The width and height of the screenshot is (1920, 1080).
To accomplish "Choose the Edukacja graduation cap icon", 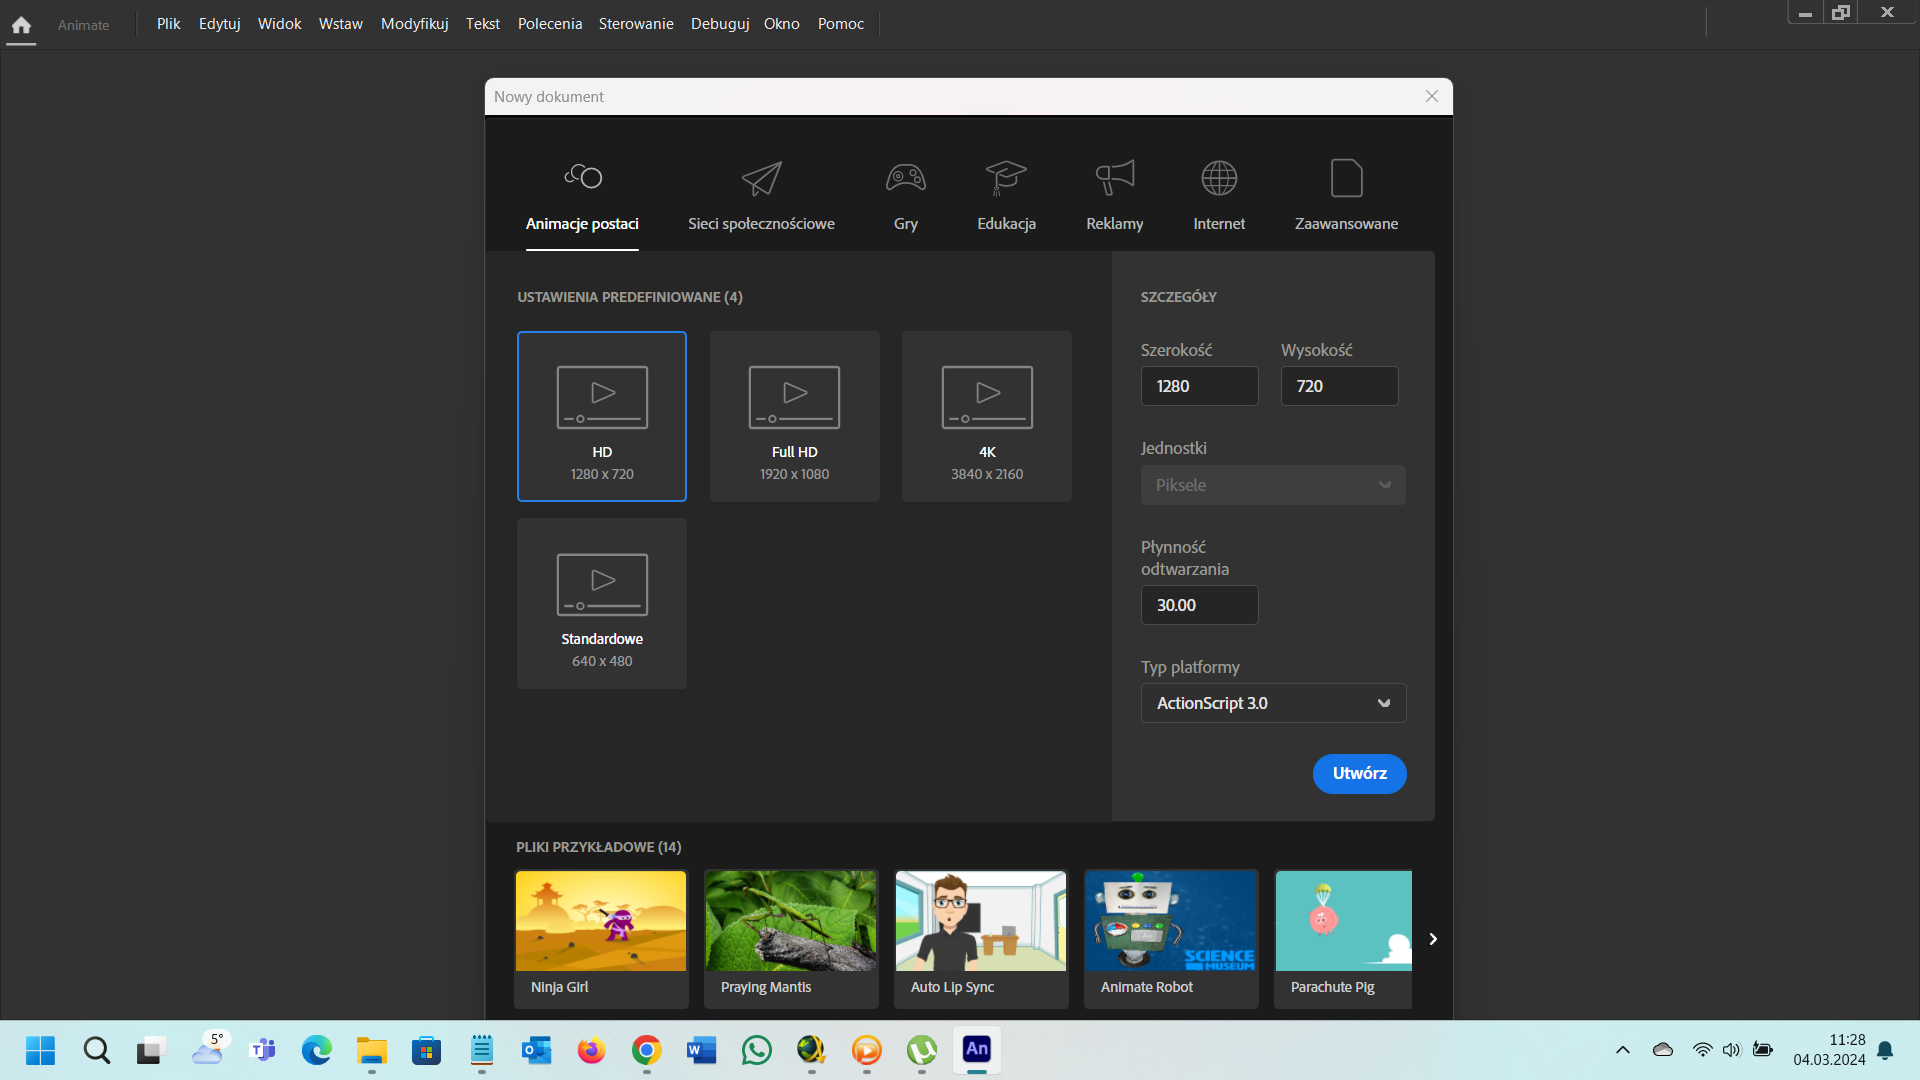I will click(1006, 178).
